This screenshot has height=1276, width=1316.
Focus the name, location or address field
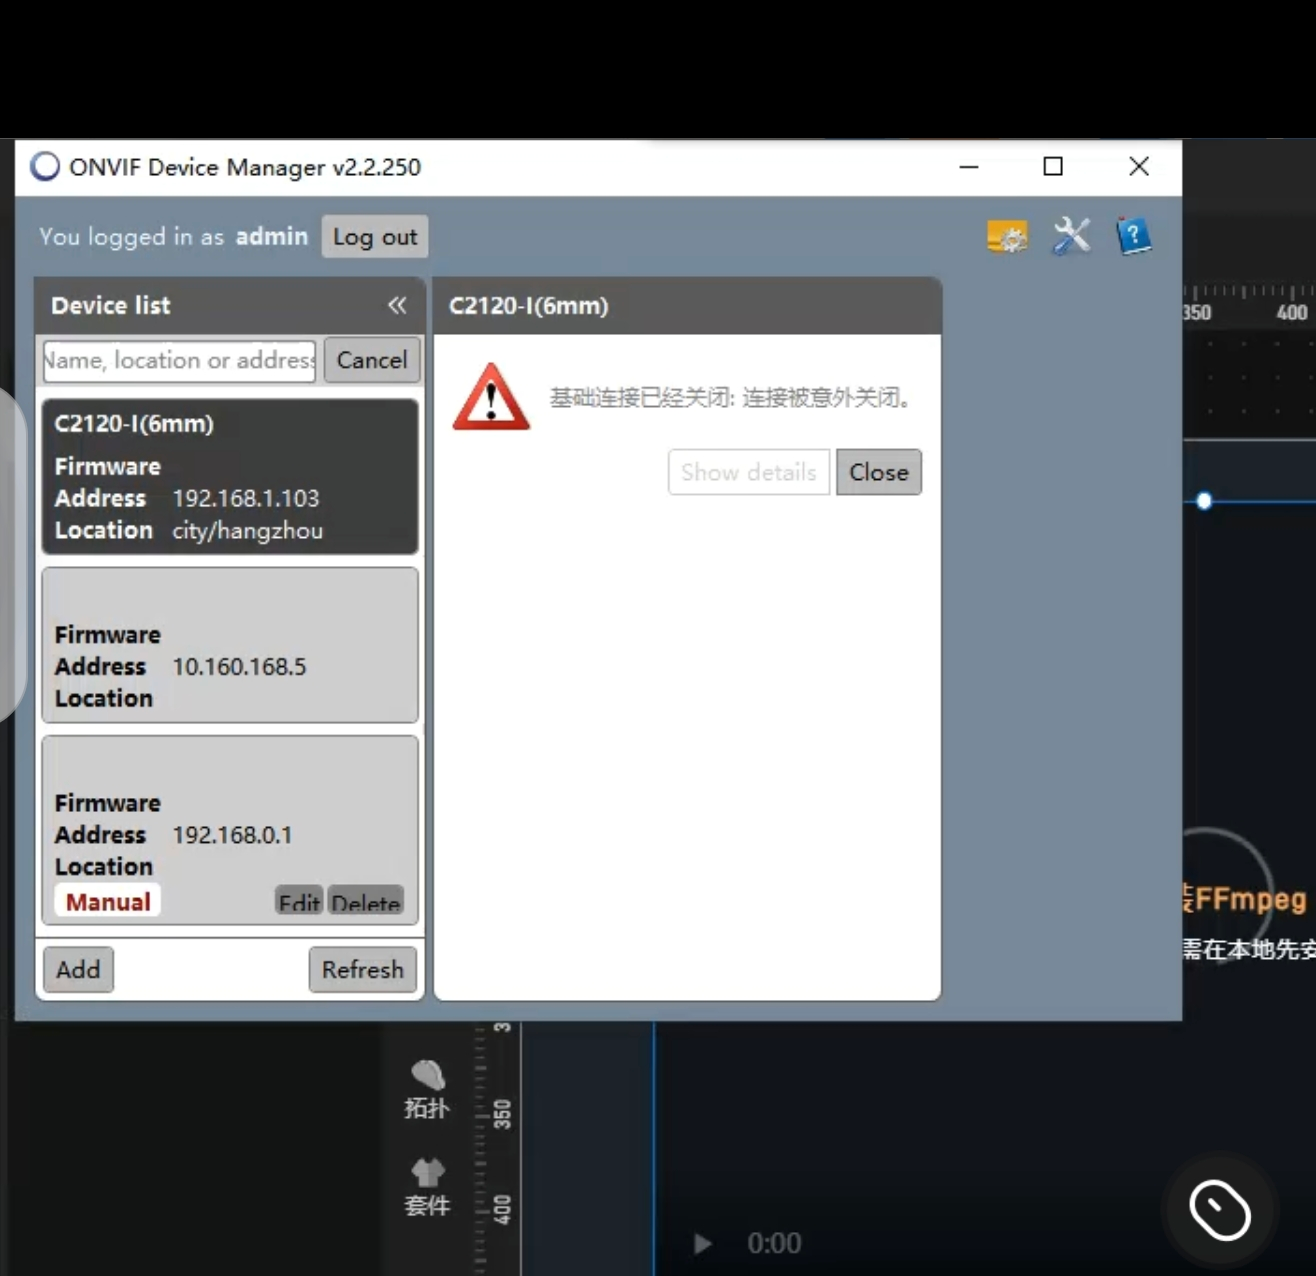pos(179,360)
